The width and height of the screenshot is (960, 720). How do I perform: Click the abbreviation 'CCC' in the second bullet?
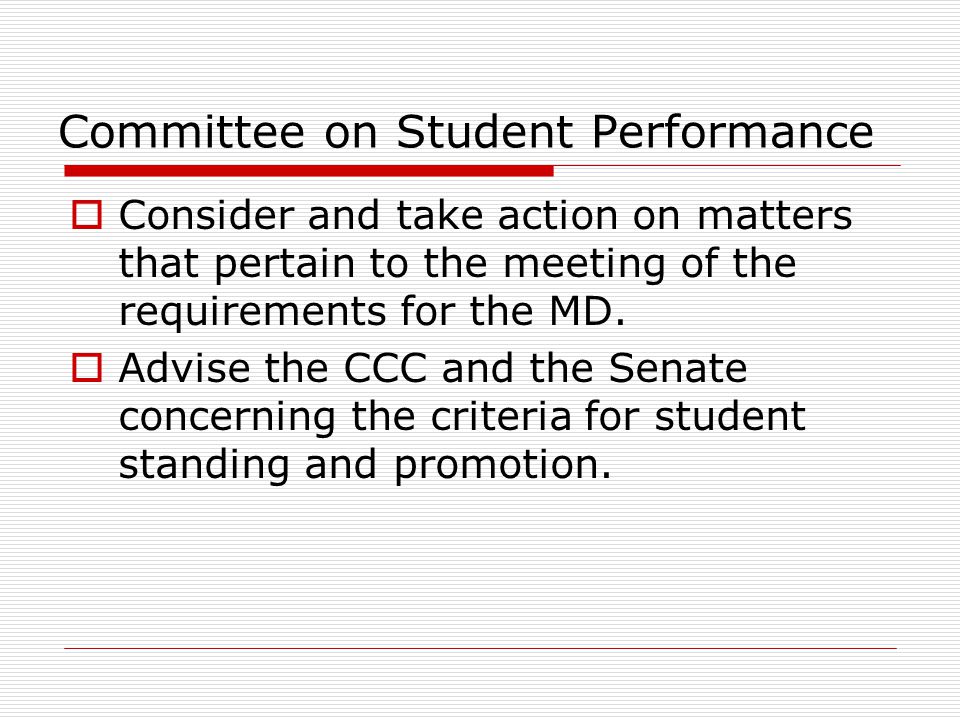pyautogui.click(x=385, y=368)
